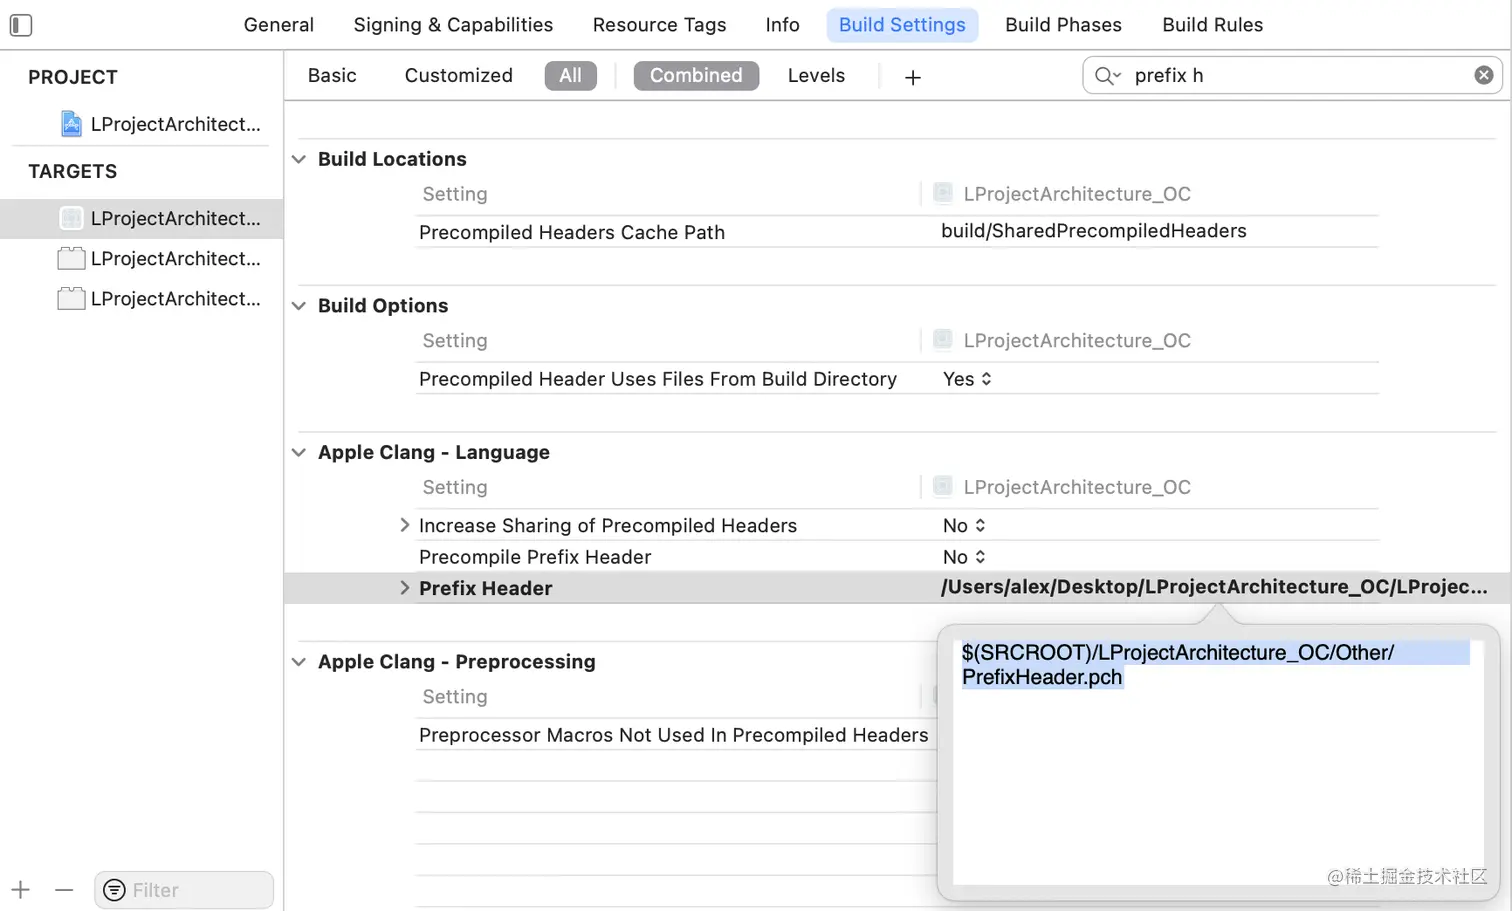This screenshot has width=1512, height=911.
Task: Select the All settings filter
Action: [x=570, y=76]
